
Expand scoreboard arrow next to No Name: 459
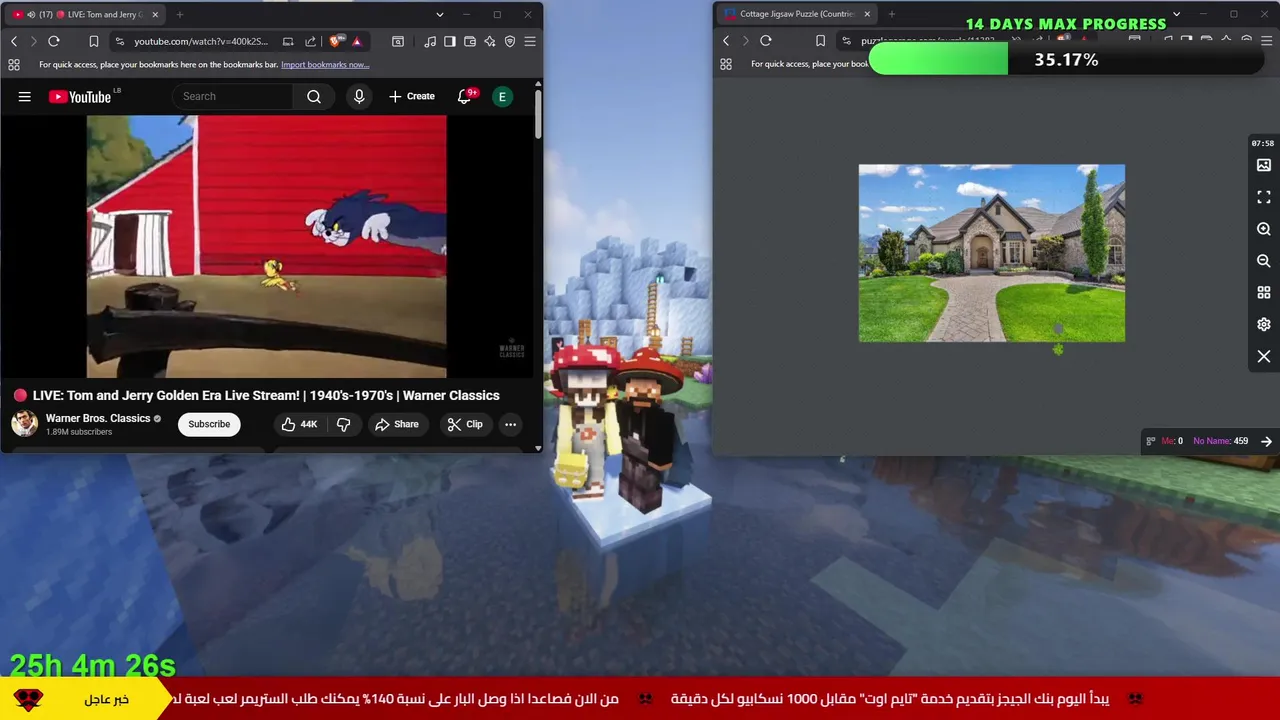point(1266,441)
